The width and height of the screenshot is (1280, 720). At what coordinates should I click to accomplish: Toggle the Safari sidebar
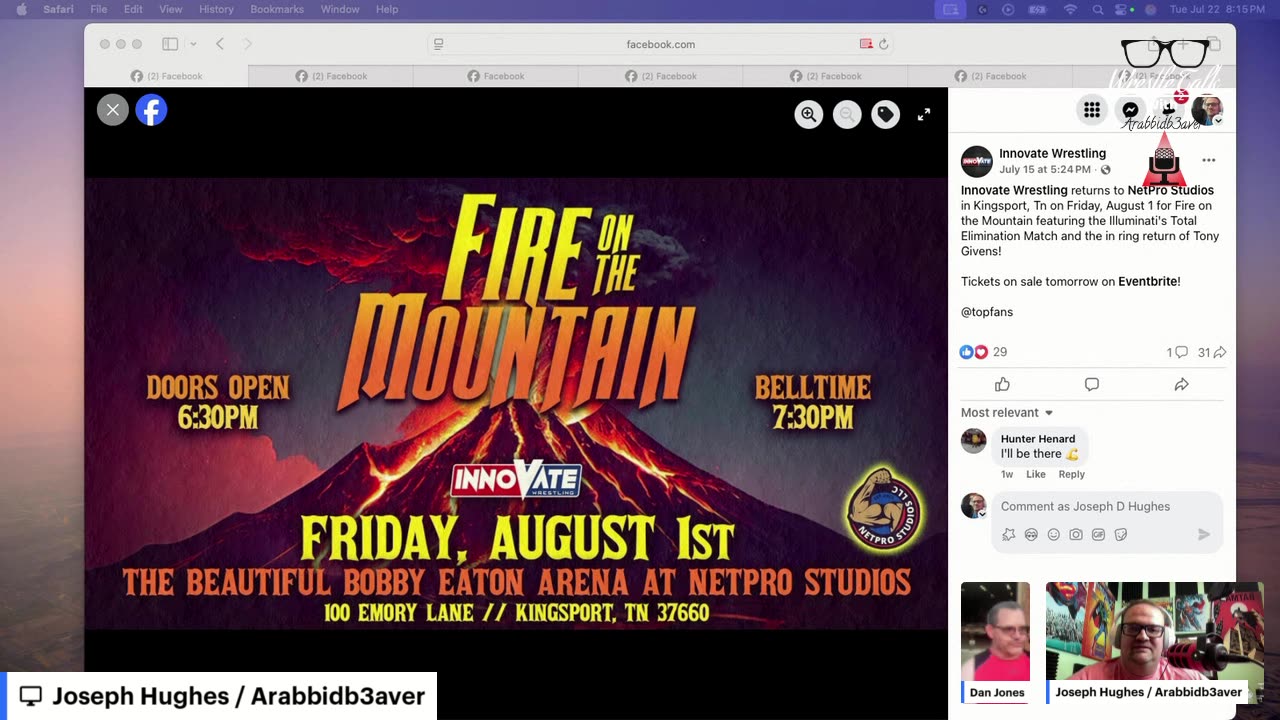[x=170, y=44]
